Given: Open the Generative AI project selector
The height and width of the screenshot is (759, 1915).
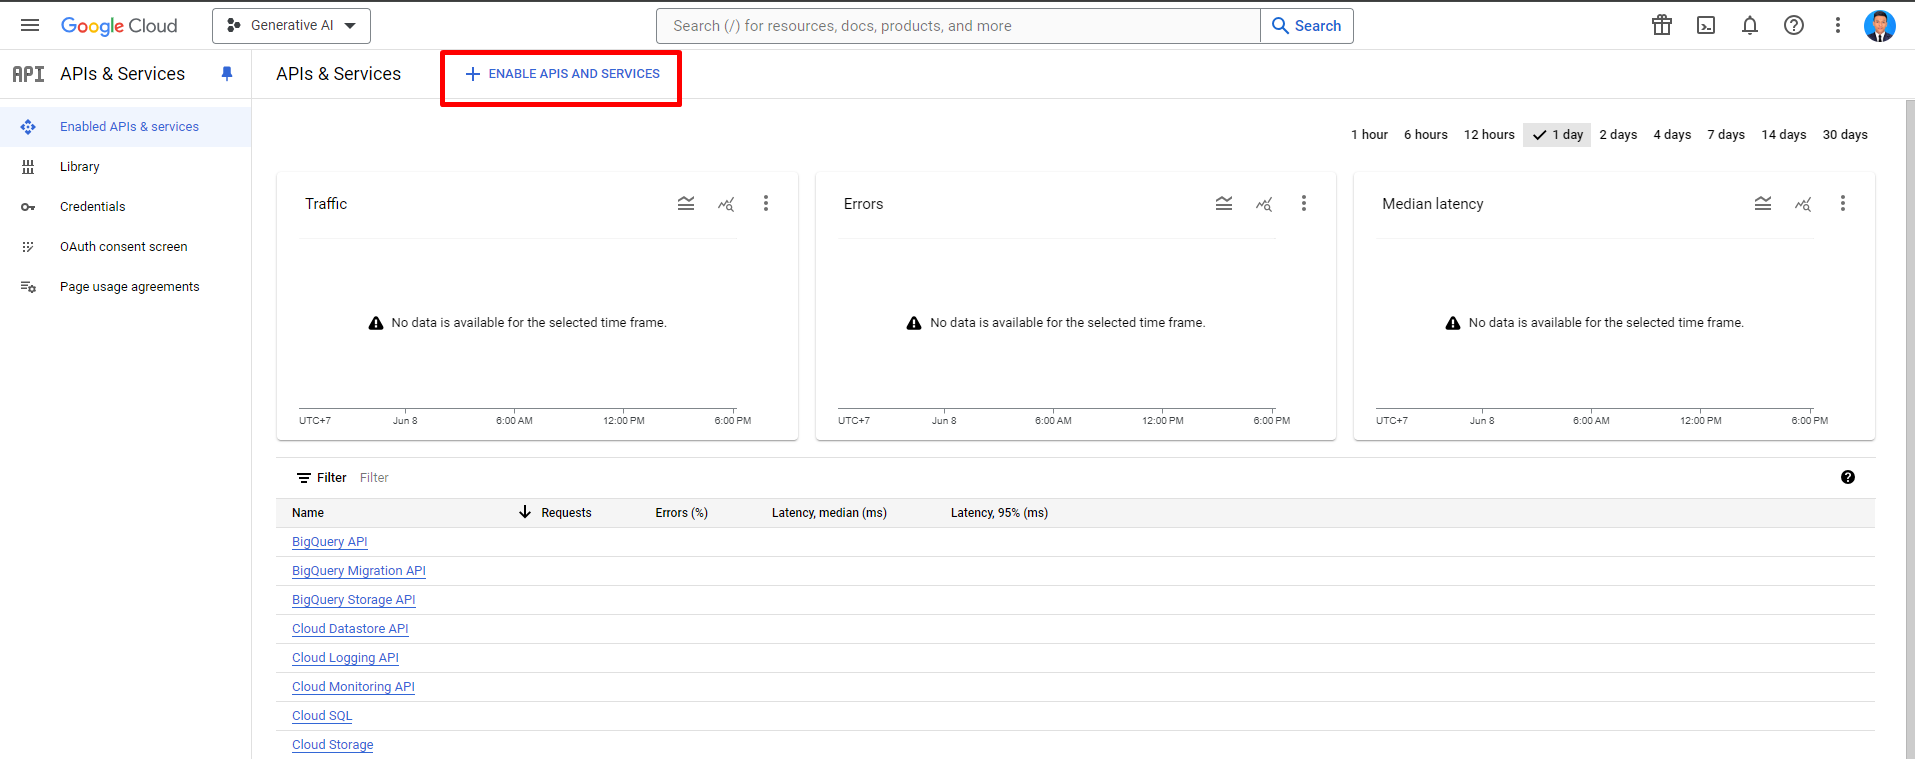Looking at the screenshot, I should click(291, 26).
